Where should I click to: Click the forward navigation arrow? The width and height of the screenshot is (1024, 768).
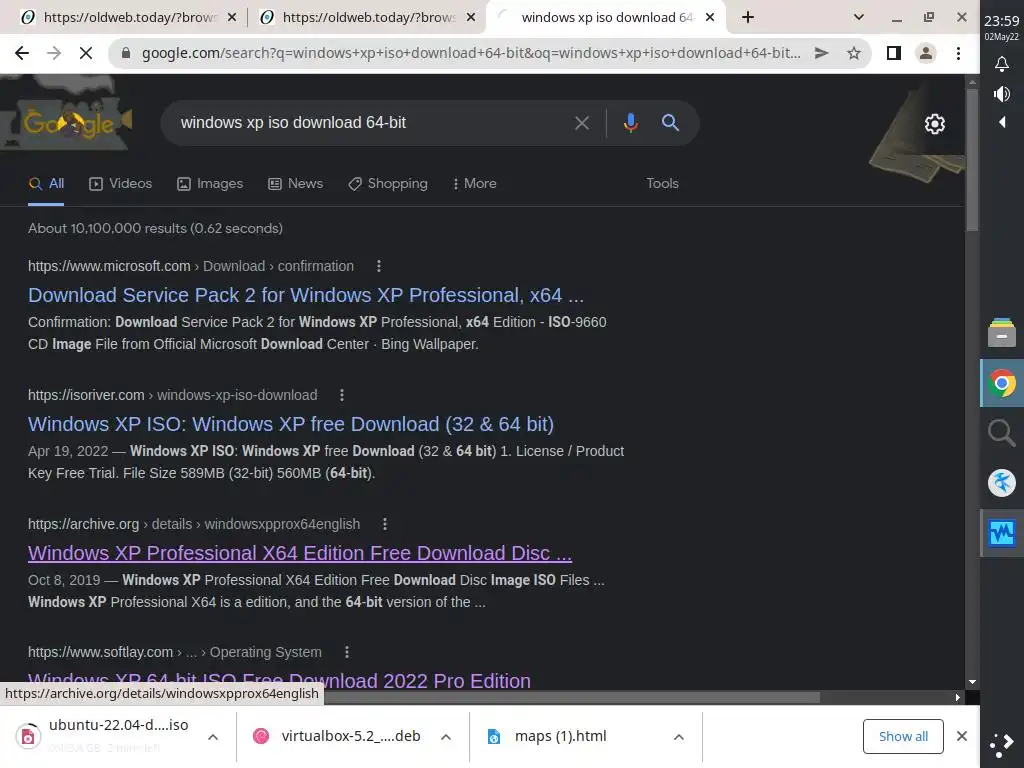pos(54,54)
